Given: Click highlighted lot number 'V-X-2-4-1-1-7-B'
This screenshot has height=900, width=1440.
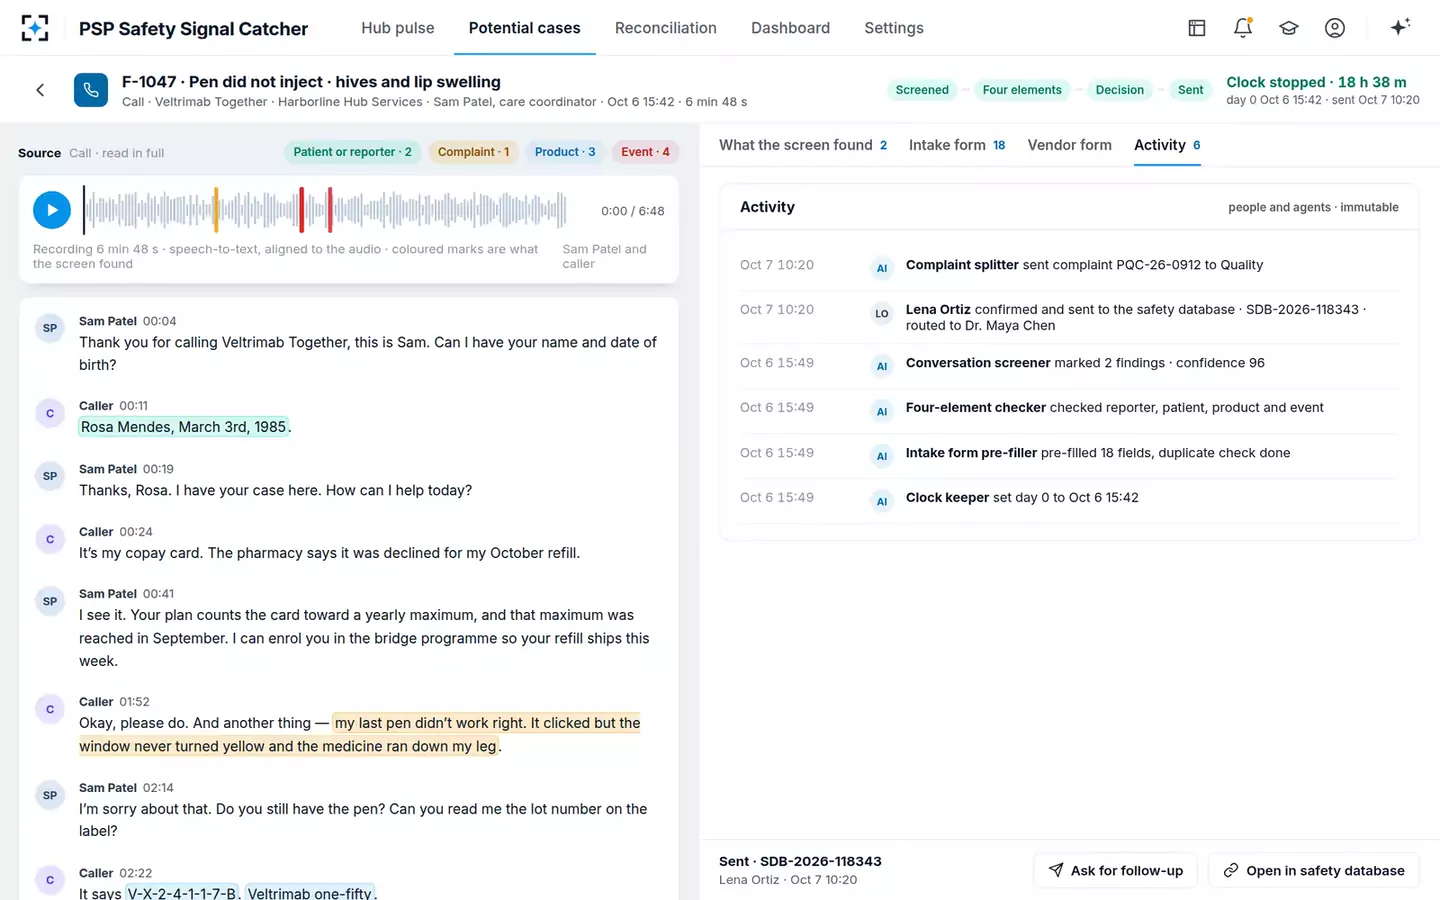Looking at the screenshot, I should point(183,893).
